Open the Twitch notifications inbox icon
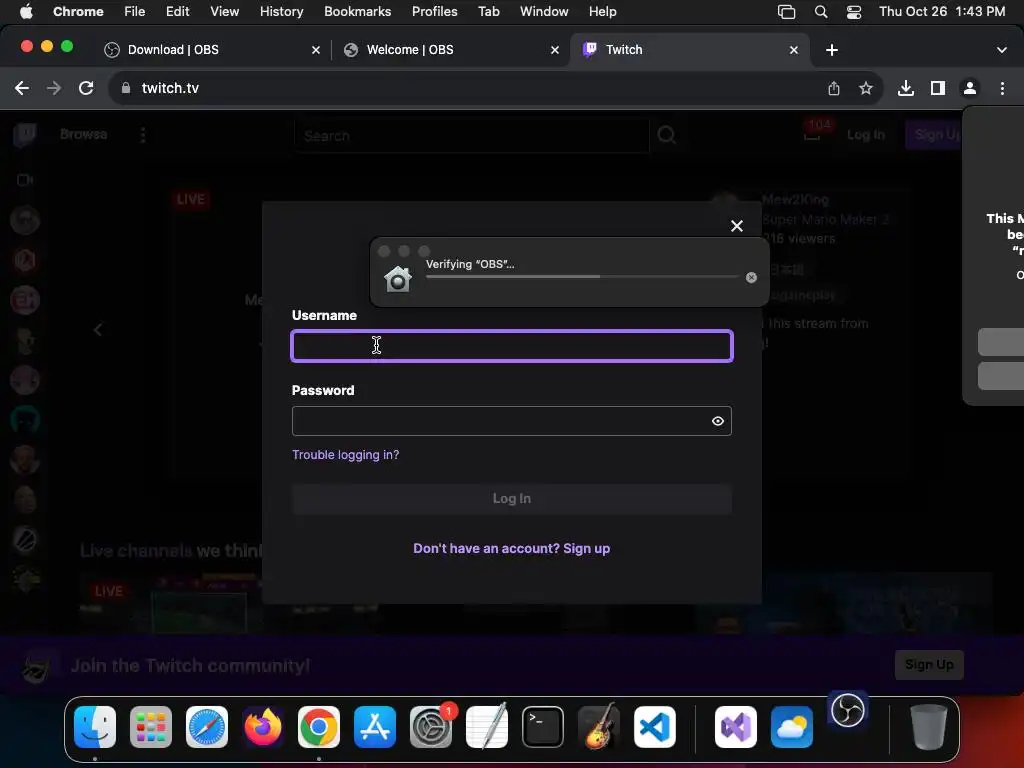This screenshot has height=768, width=1024. point(812,135)
